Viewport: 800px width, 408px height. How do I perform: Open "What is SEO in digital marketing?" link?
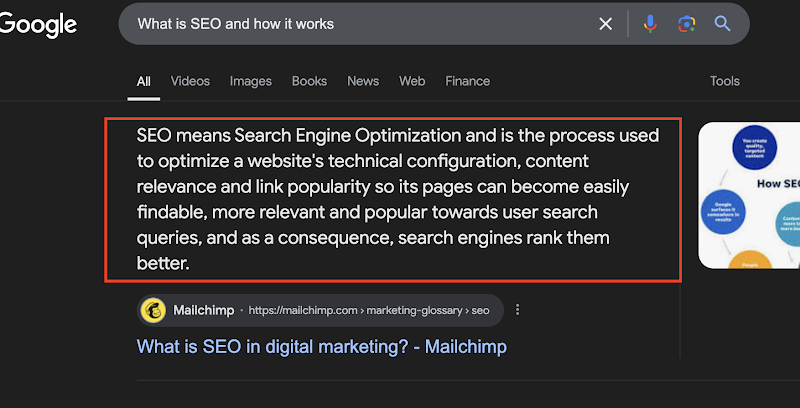[x=322, y=347]
